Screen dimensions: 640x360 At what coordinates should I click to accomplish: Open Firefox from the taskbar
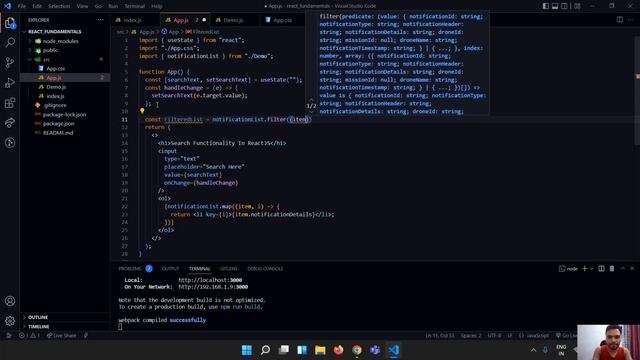pyautogui.click(x=338, y=350)
